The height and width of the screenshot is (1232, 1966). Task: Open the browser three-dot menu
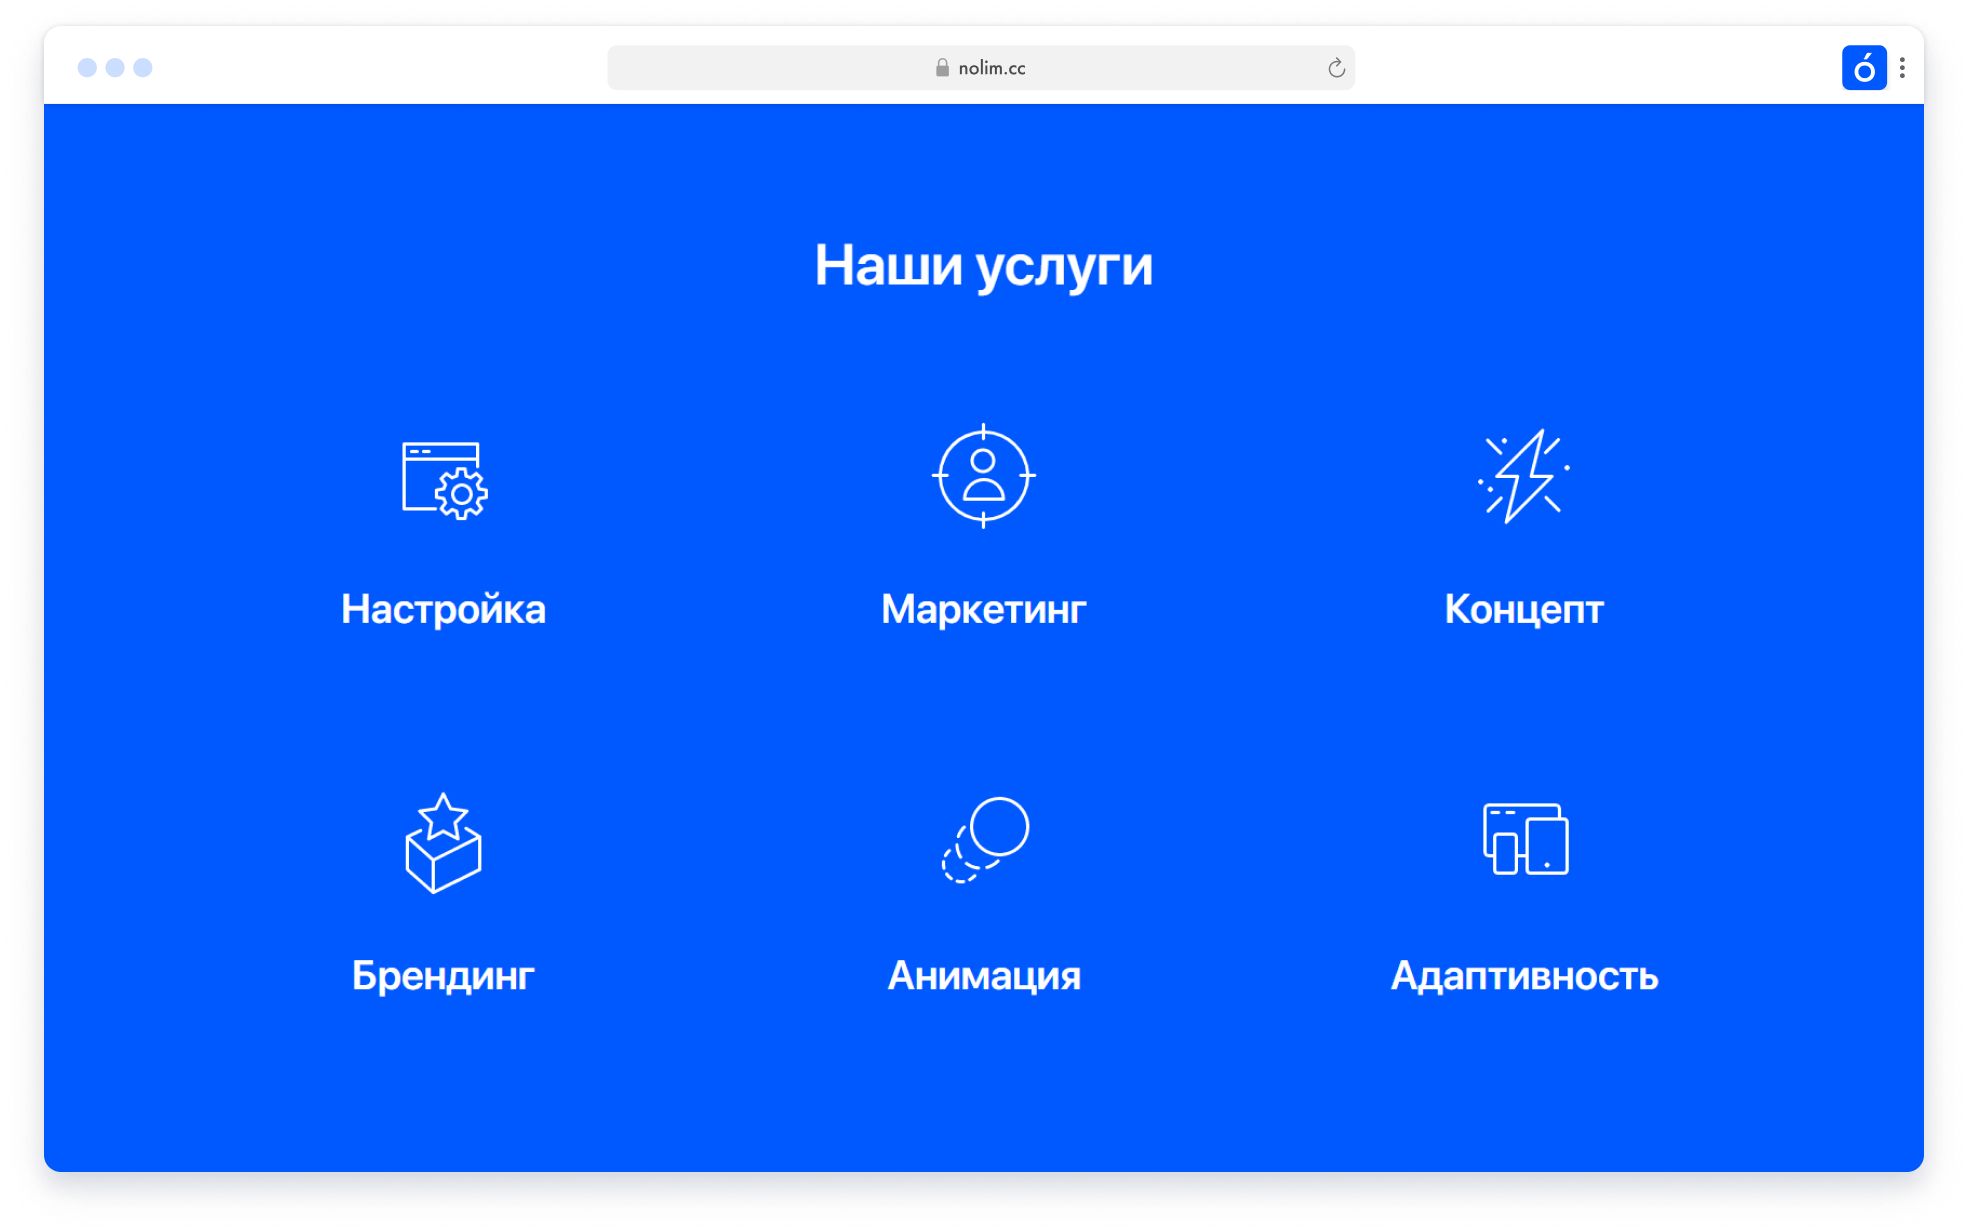[1902, 68]
